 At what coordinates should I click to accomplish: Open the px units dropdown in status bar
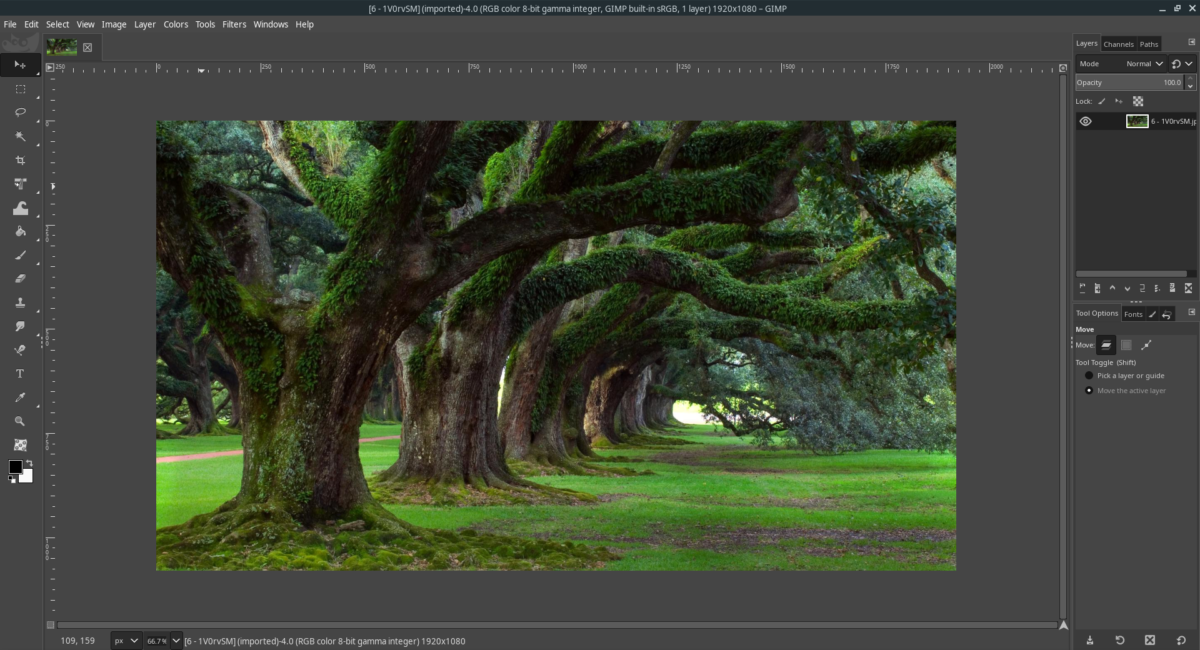point(126,640)
